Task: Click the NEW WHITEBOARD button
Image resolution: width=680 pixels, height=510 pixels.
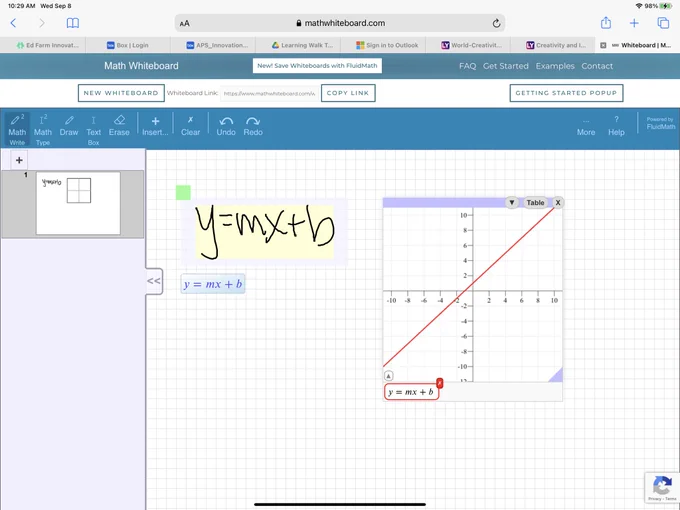Action: (x=121, y=93)
